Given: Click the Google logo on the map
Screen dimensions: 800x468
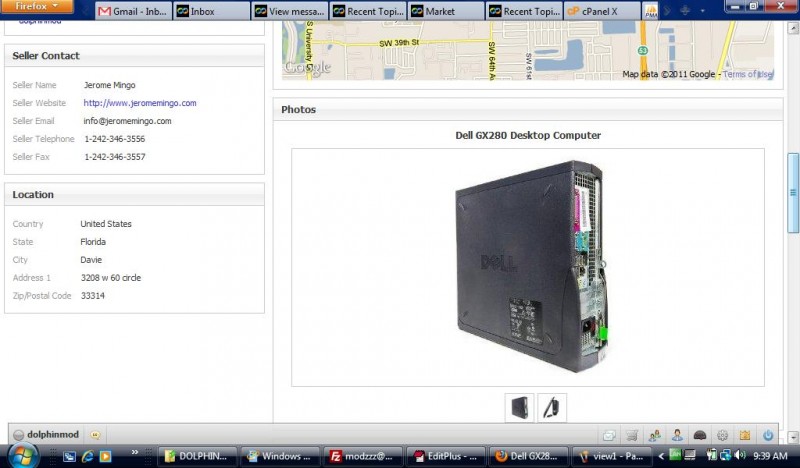Looking at the screenshot, I should [308, 67].
